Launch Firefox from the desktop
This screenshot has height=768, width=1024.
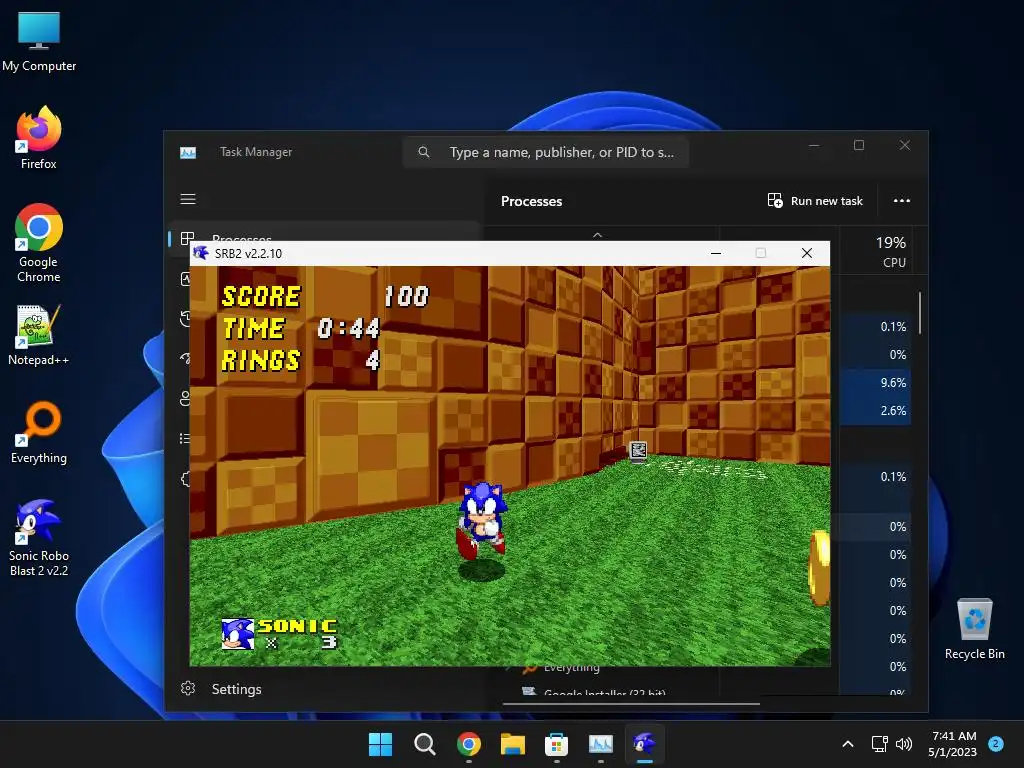pyautogui.click(x=39, y=138)
